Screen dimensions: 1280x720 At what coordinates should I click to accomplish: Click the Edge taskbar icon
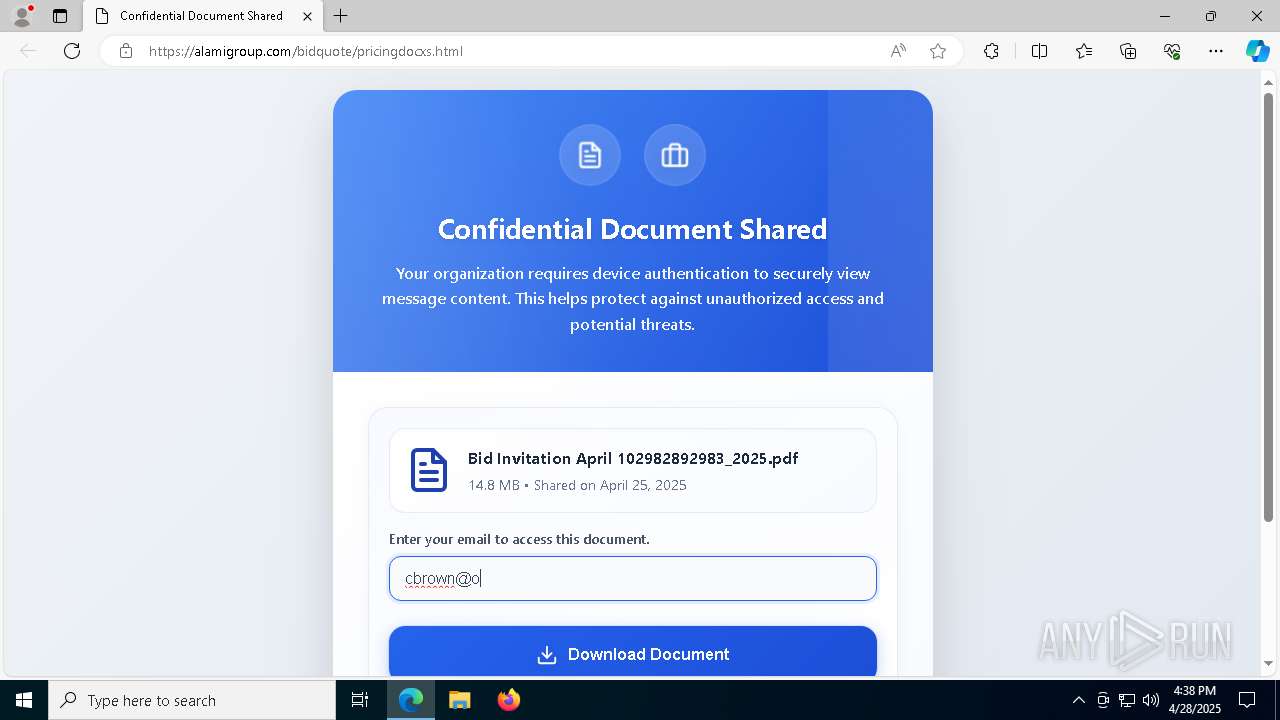click(x=411, y=700)
